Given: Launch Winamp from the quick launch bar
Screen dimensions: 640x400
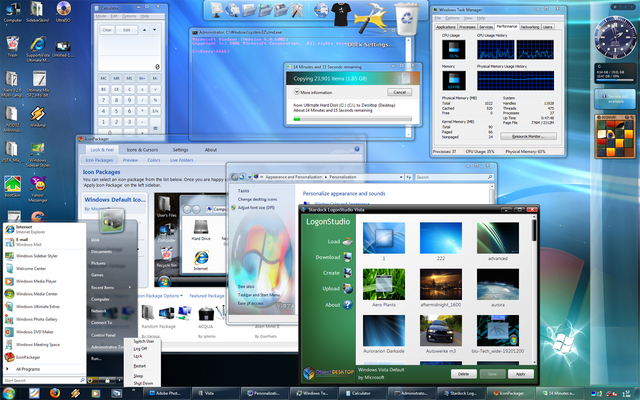Looking at the screenshot, I should pos(76,393).
